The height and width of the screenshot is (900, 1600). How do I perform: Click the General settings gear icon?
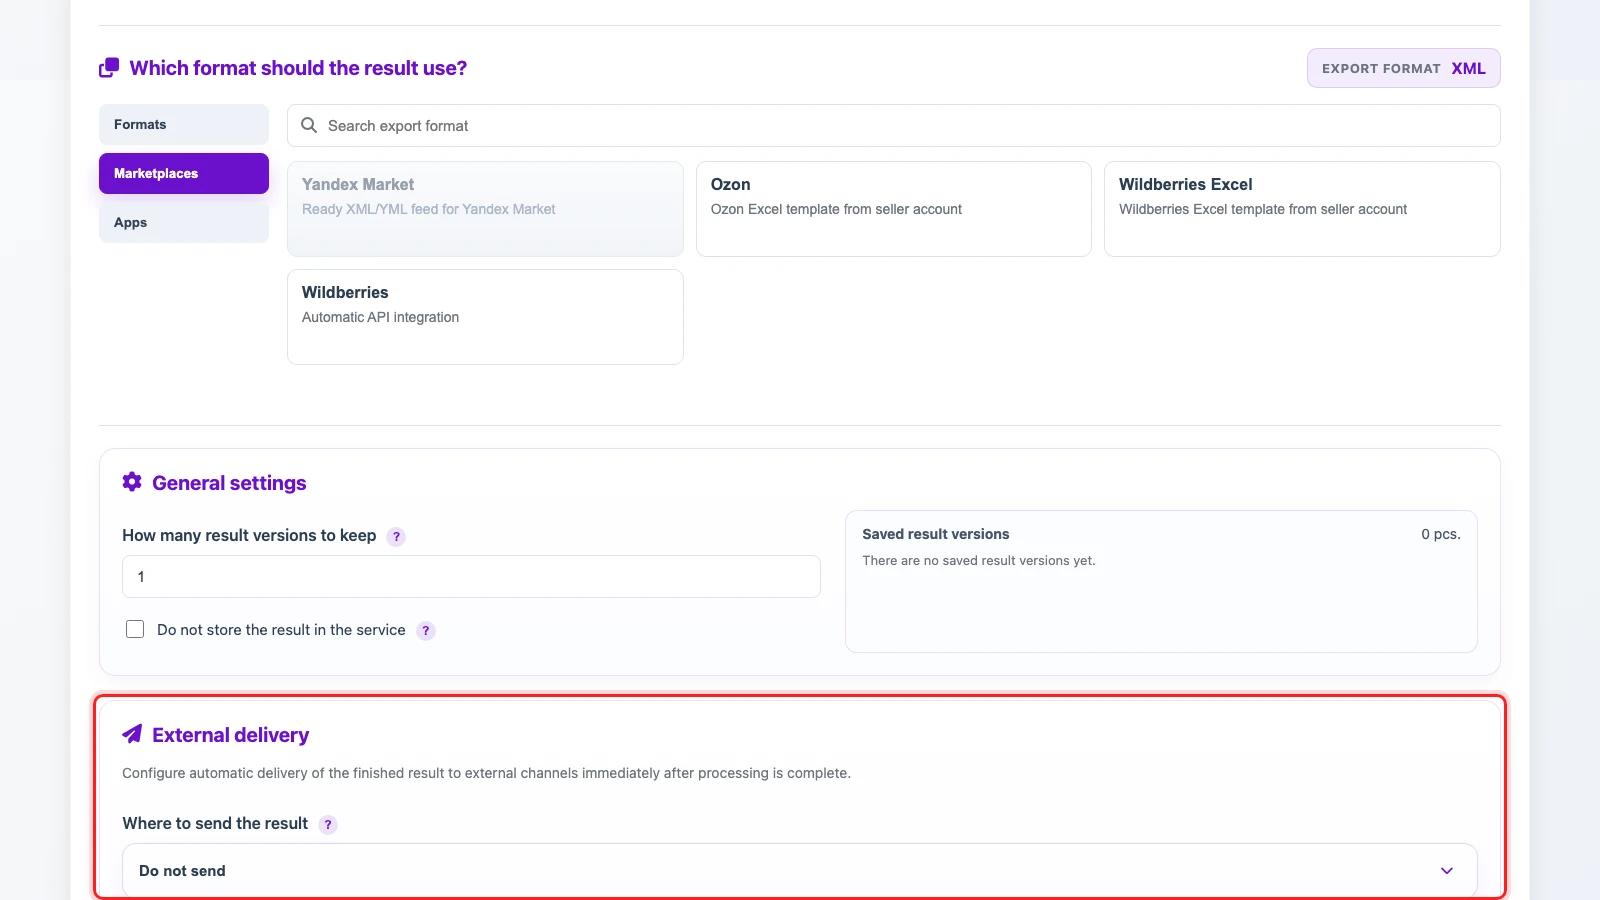coord(132,482)
